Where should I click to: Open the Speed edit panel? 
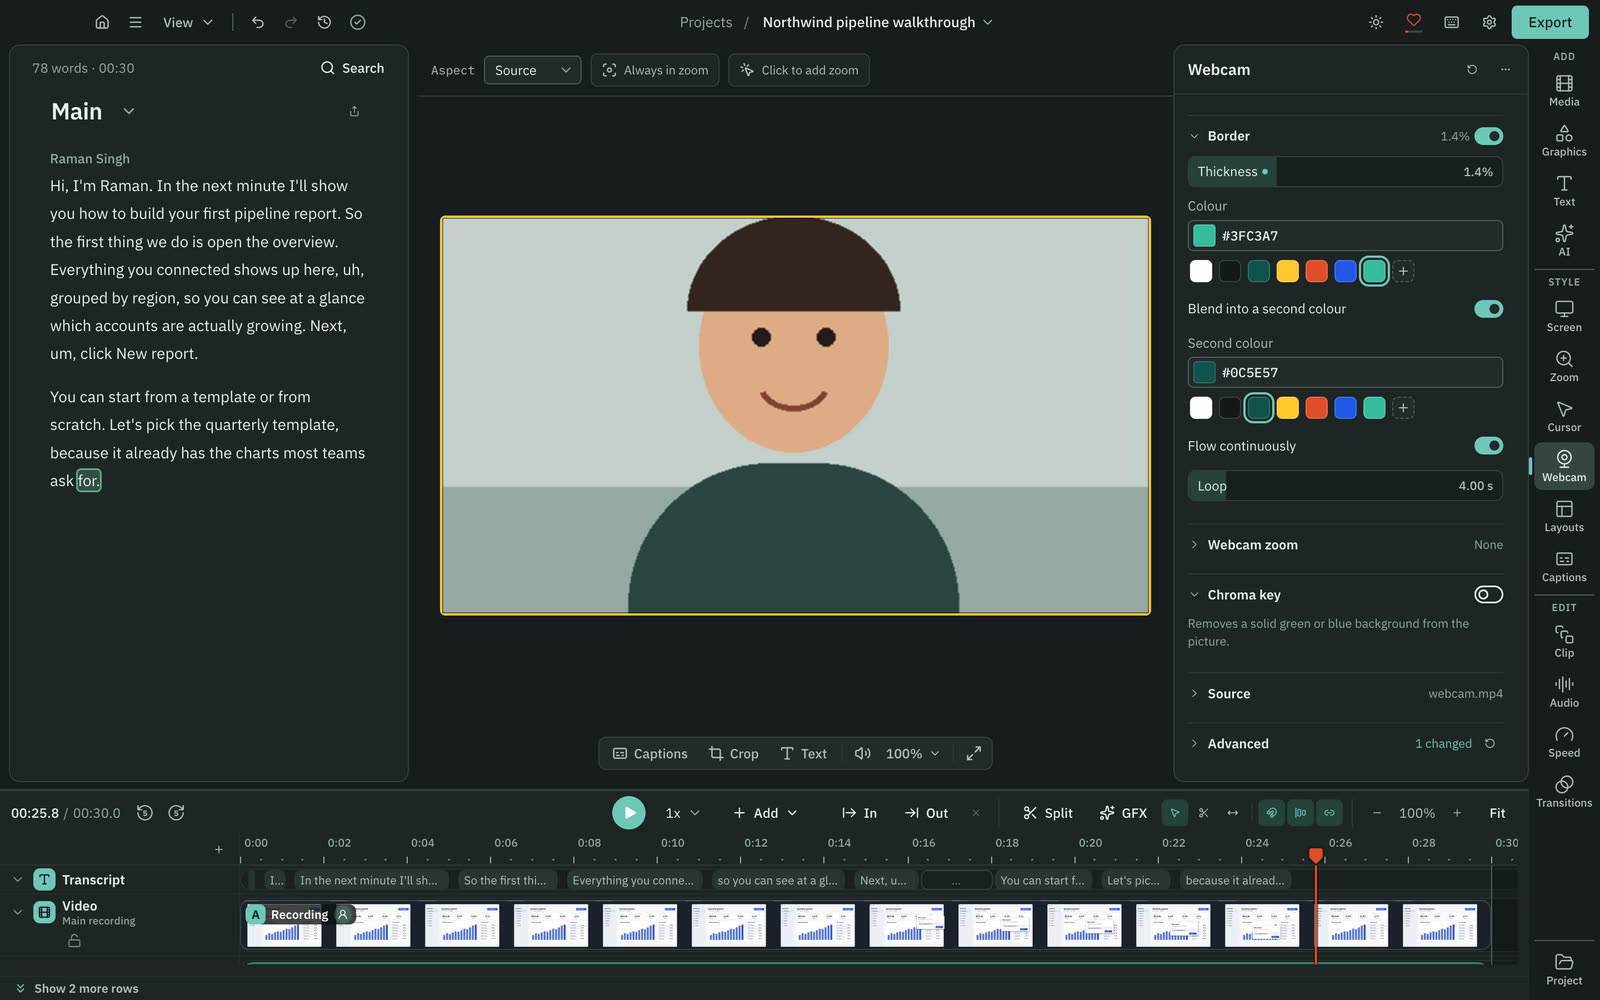point(1564,741)
